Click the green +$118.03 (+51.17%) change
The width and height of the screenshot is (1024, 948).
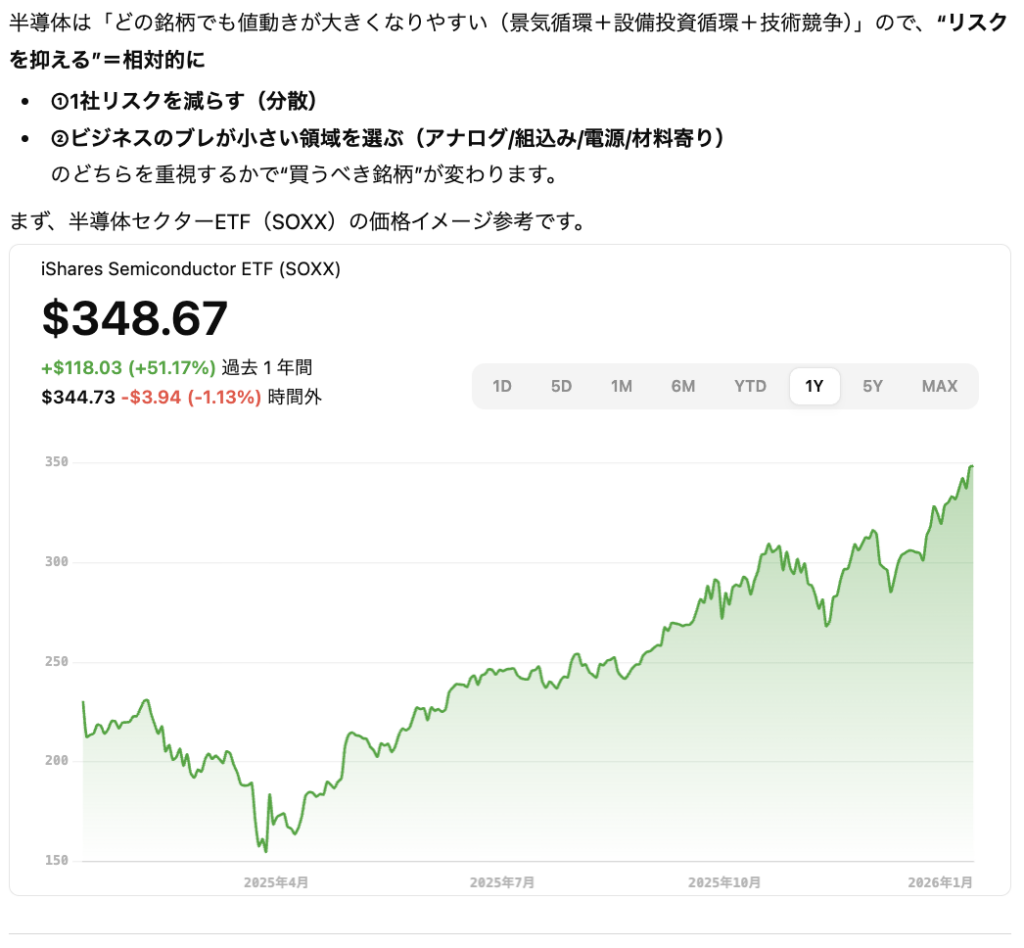point(129,367)
